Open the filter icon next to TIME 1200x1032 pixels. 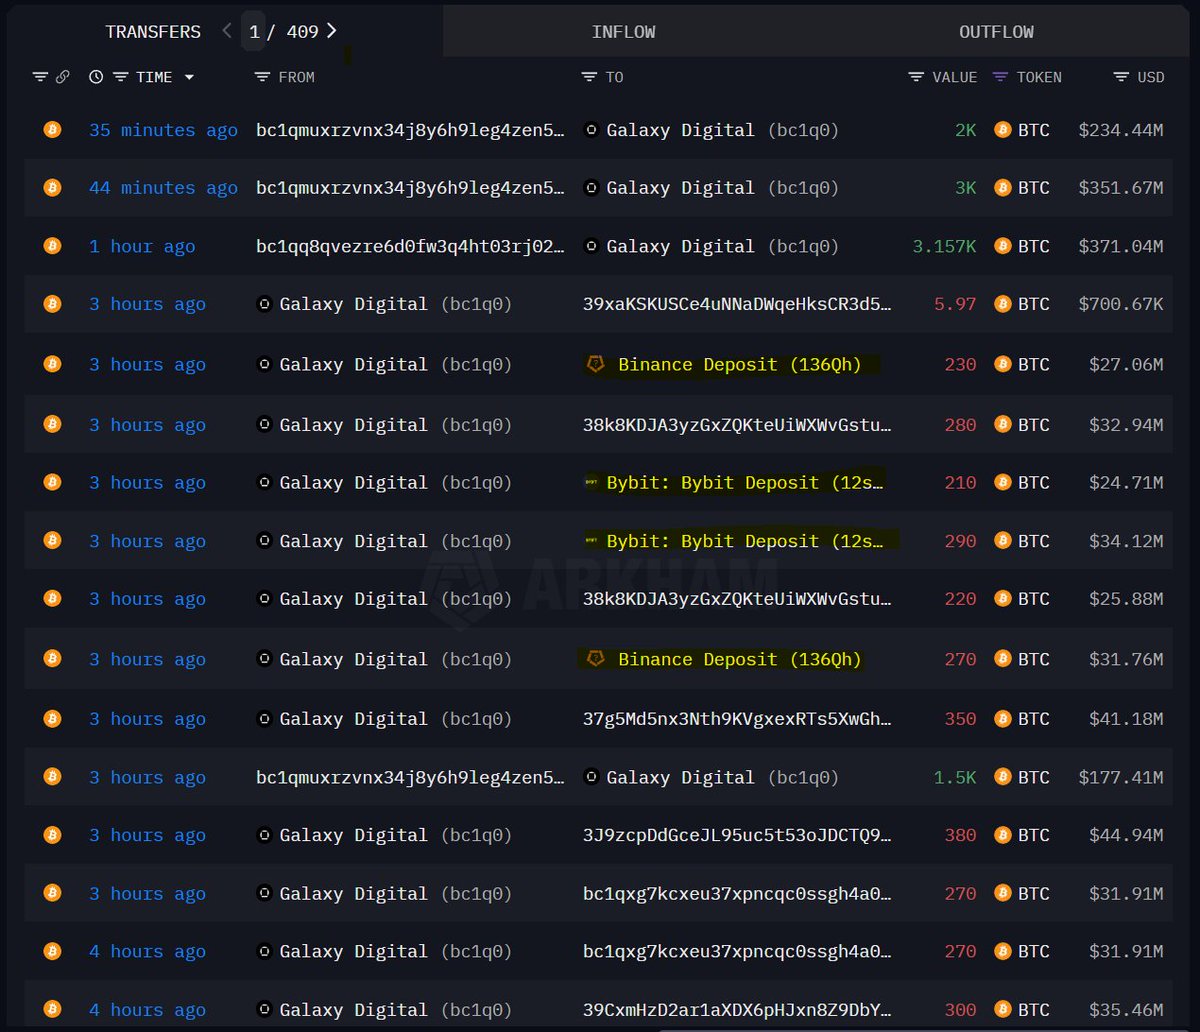pos(120,77)
